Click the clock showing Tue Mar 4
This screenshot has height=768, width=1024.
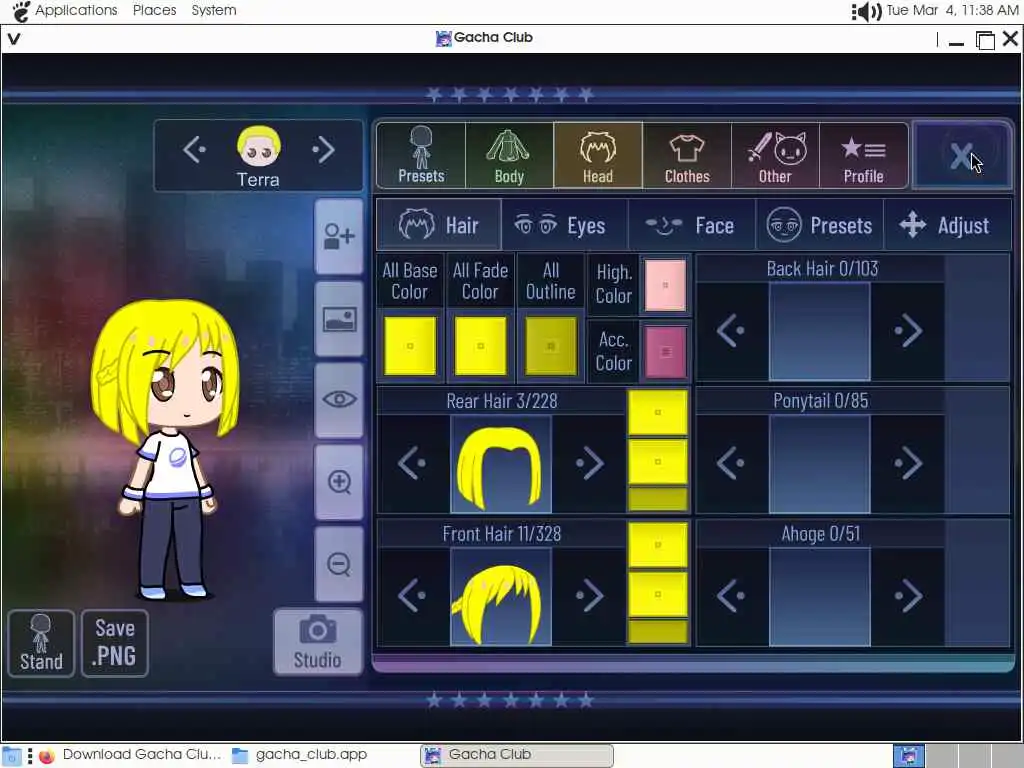click(x=952, y=10)
